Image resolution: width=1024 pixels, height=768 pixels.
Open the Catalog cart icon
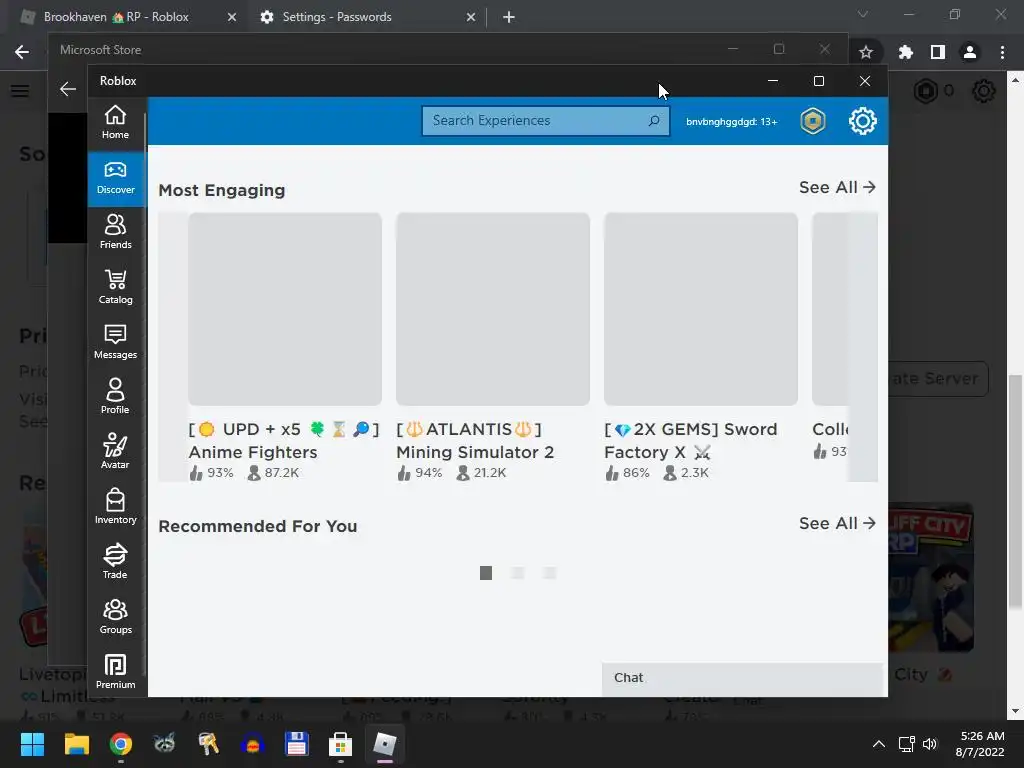click(x=116, y=280)
